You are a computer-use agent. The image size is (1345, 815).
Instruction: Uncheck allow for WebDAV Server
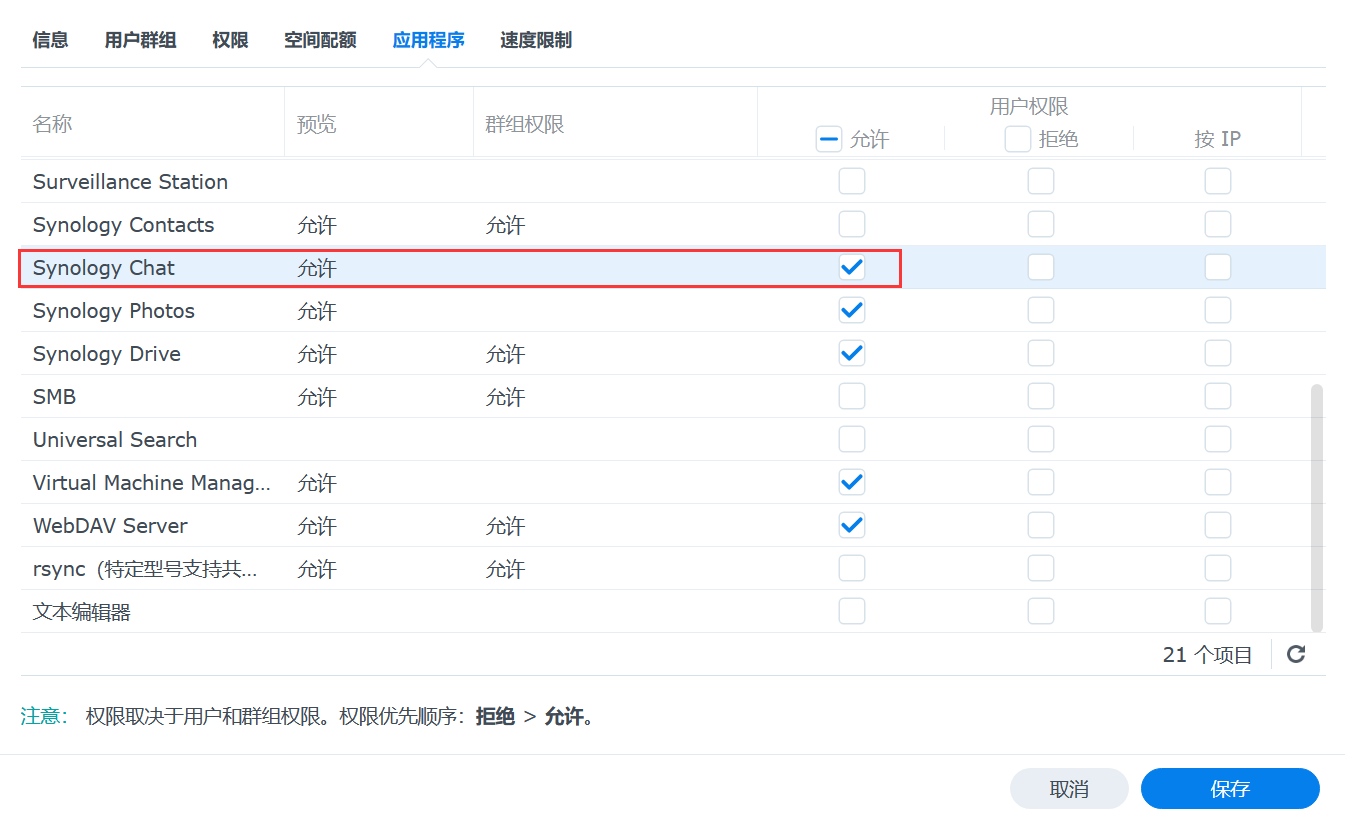click(852, 525)
